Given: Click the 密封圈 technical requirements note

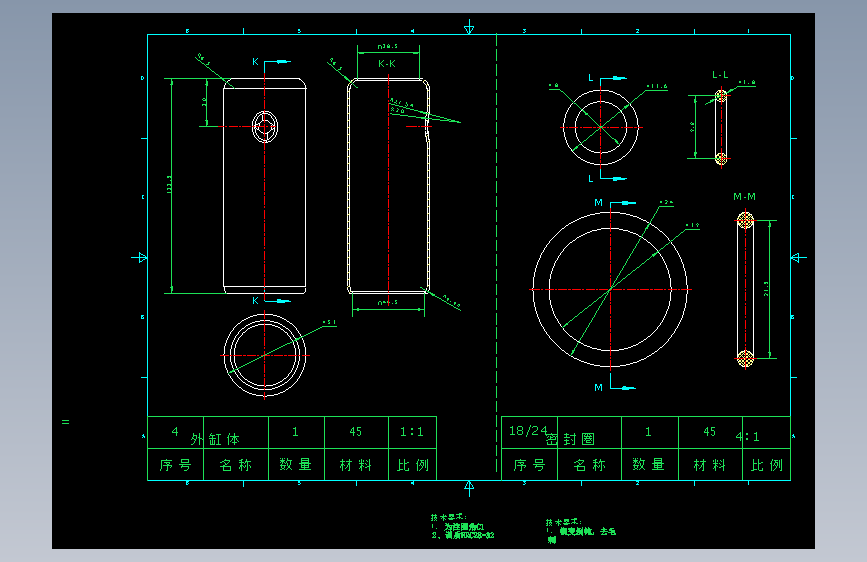Looking at the screenshot, I should (581, 531).
